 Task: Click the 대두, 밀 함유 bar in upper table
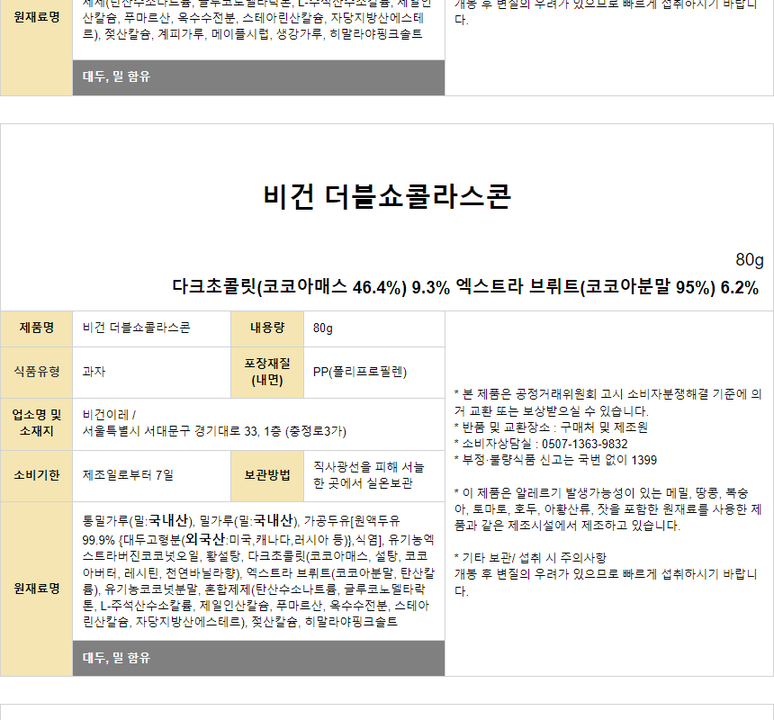pyautogui.click(x=259, y=77)
